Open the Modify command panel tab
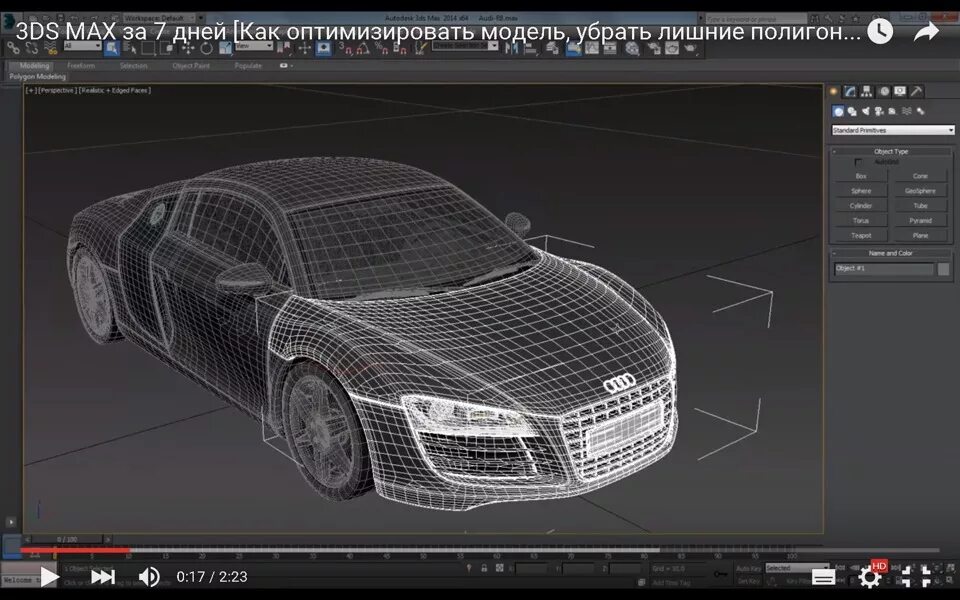The width and height of the screenshot is (960, 600). tap(850, 92)
